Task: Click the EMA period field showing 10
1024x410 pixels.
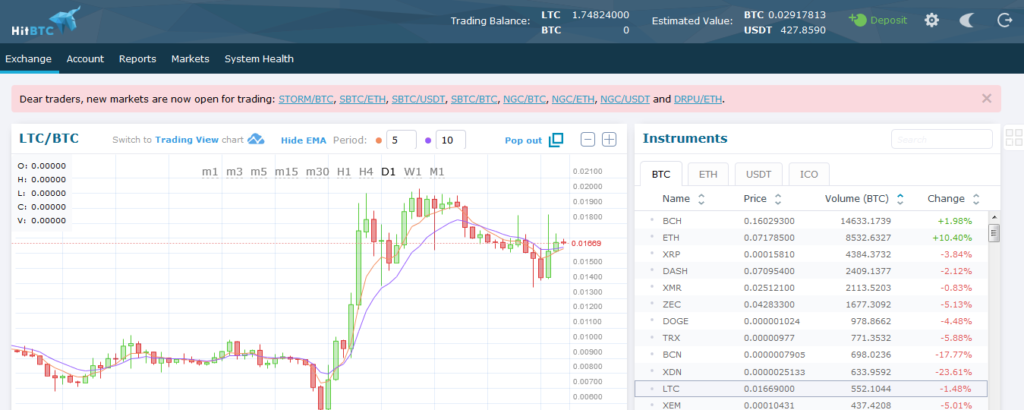Action: 451,140
